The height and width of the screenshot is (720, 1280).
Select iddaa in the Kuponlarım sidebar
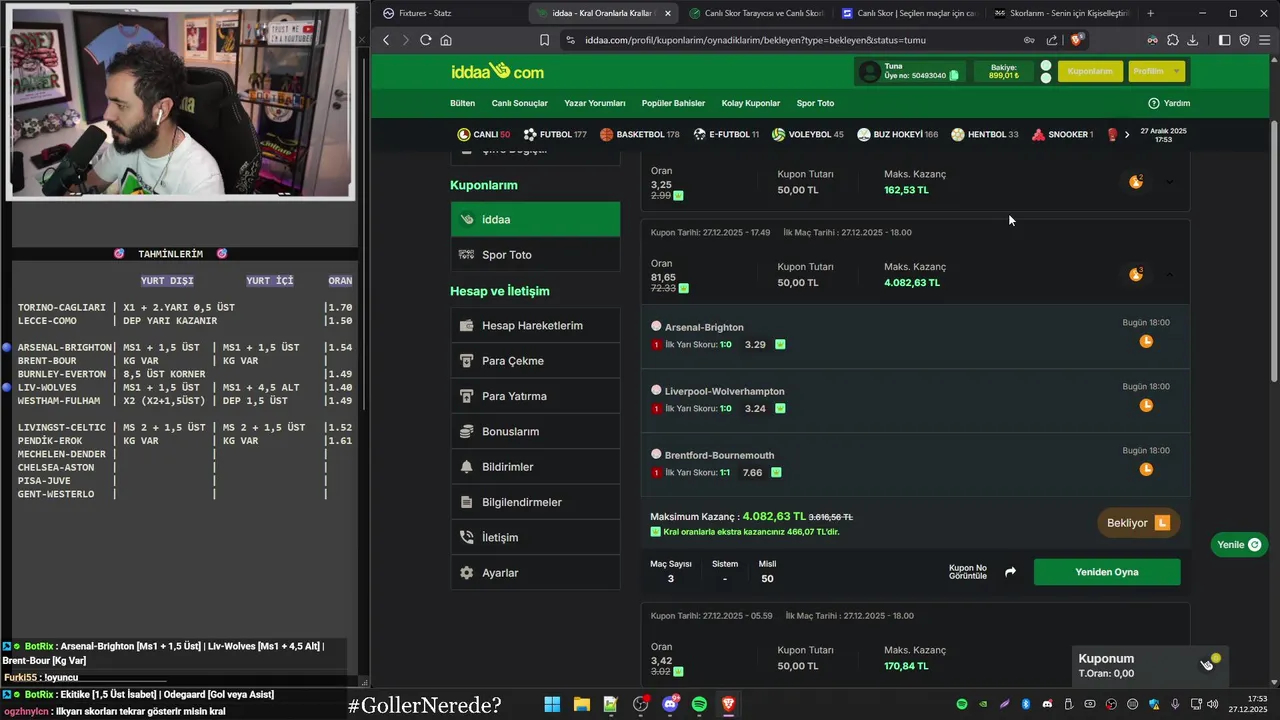tap(535, 219)
